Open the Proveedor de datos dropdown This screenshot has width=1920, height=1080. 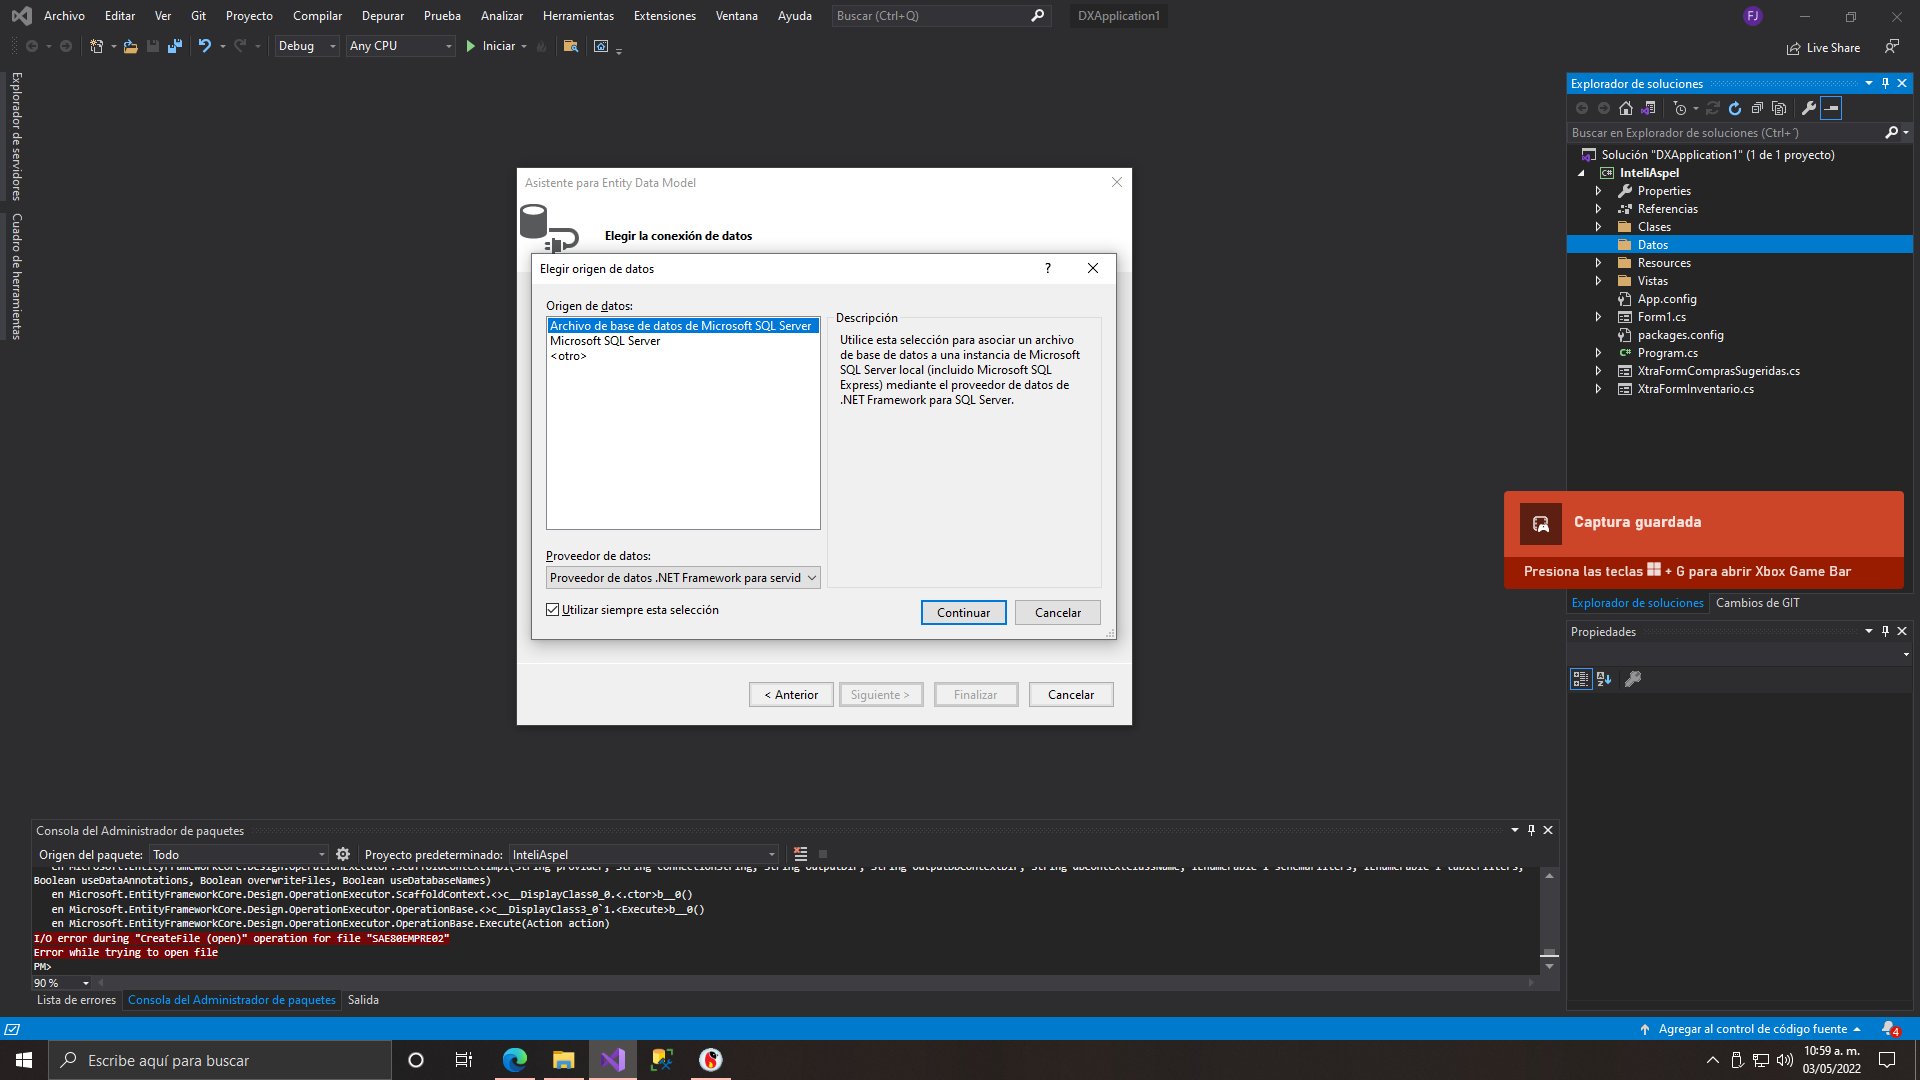click(683, 578)
